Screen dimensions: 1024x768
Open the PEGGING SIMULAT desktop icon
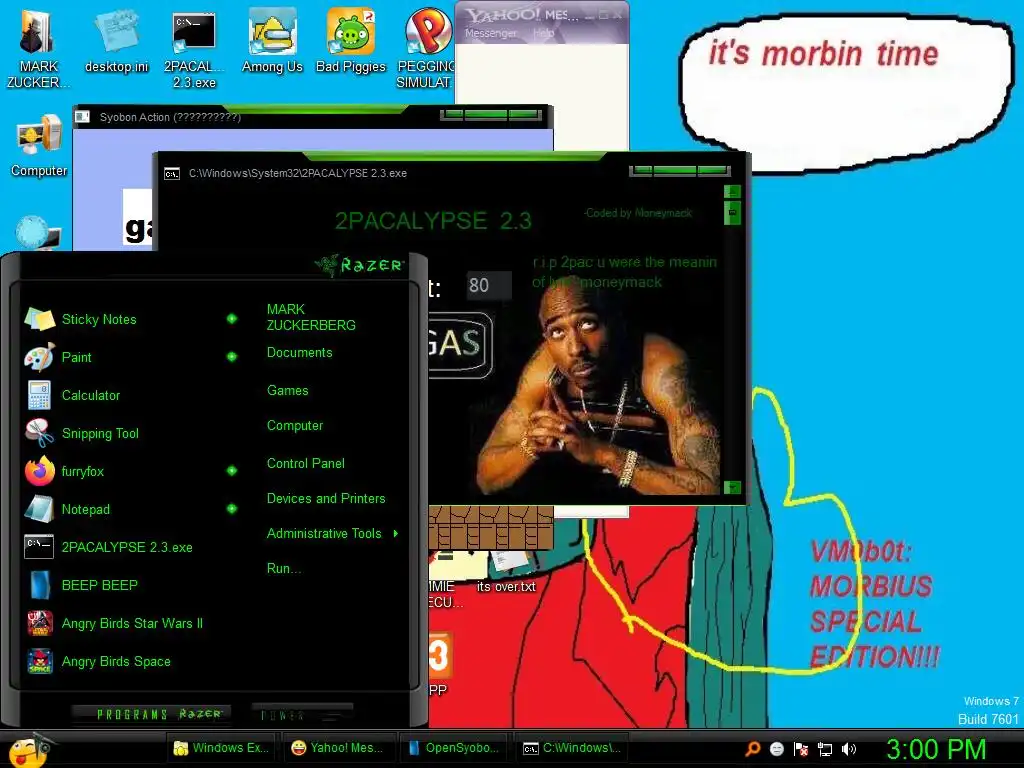coord(425,49)
